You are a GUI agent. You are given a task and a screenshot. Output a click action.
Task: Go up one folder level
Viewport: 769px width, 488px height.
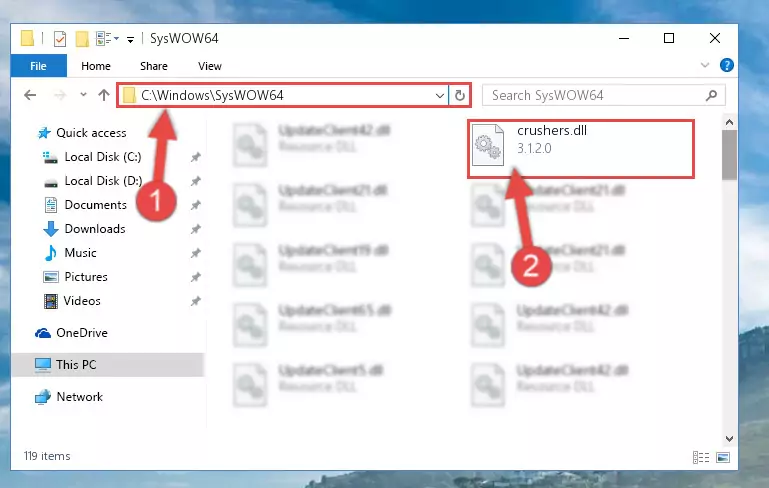coord(103,95)
